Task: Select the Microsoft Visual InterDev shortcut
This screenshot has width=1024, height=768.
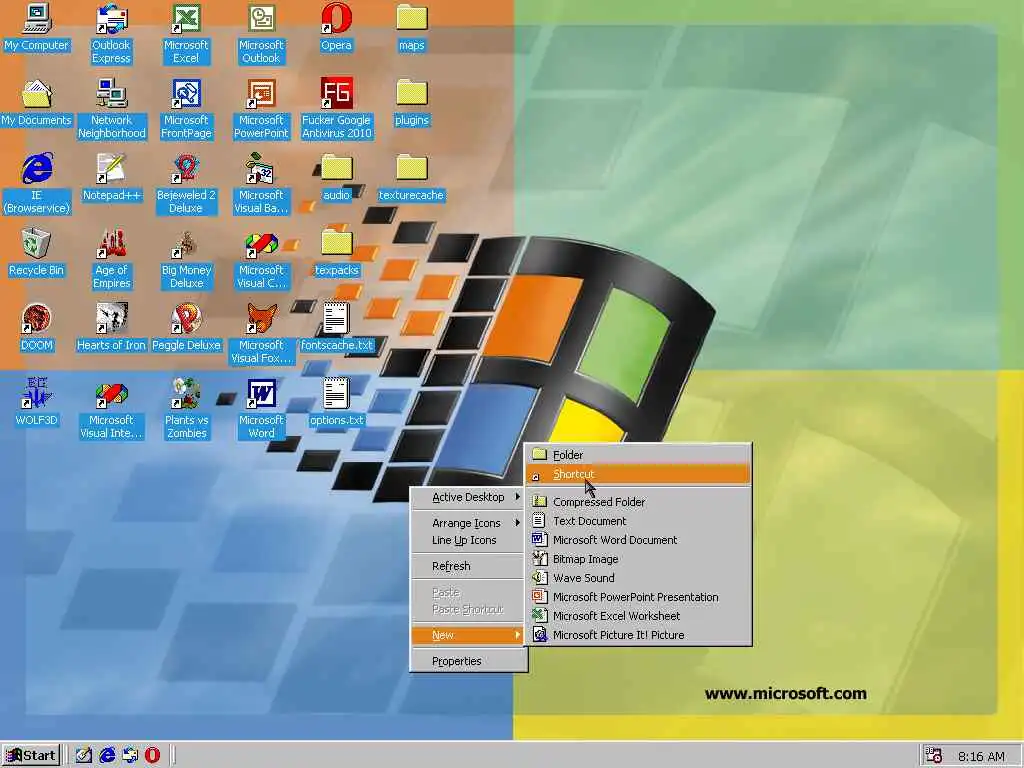Action: [111, 408]
